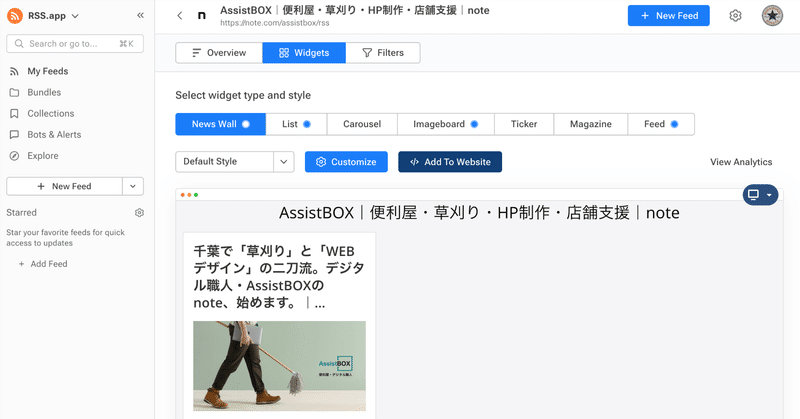Click the Explore compass icon
The width and height of the screenshot is (800, 419).
click(14, 156)
